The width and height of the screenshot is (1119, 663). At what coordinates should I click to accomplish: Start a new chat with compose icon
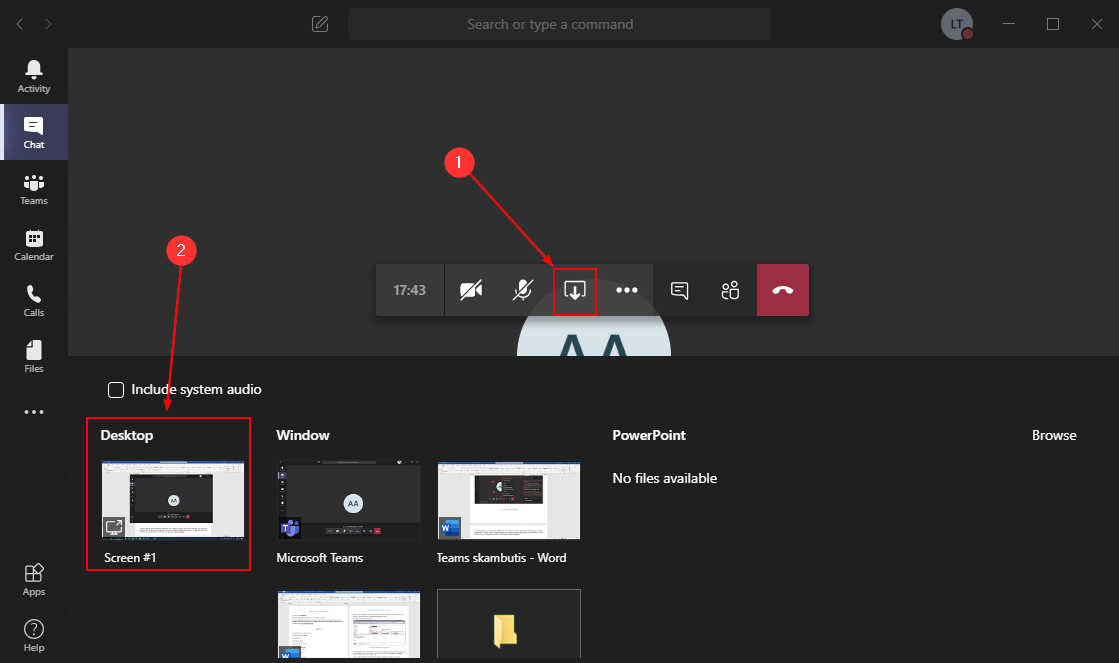(320, 24)
